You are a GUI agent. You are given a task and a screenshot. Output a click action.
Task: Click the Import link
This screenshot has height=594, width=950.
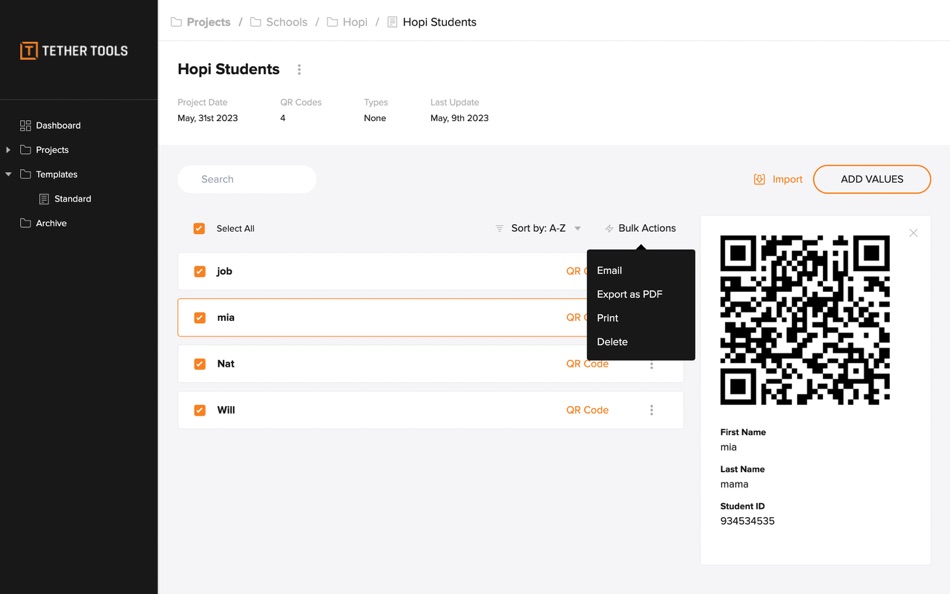pyautogui.click(x=787, y=179)
